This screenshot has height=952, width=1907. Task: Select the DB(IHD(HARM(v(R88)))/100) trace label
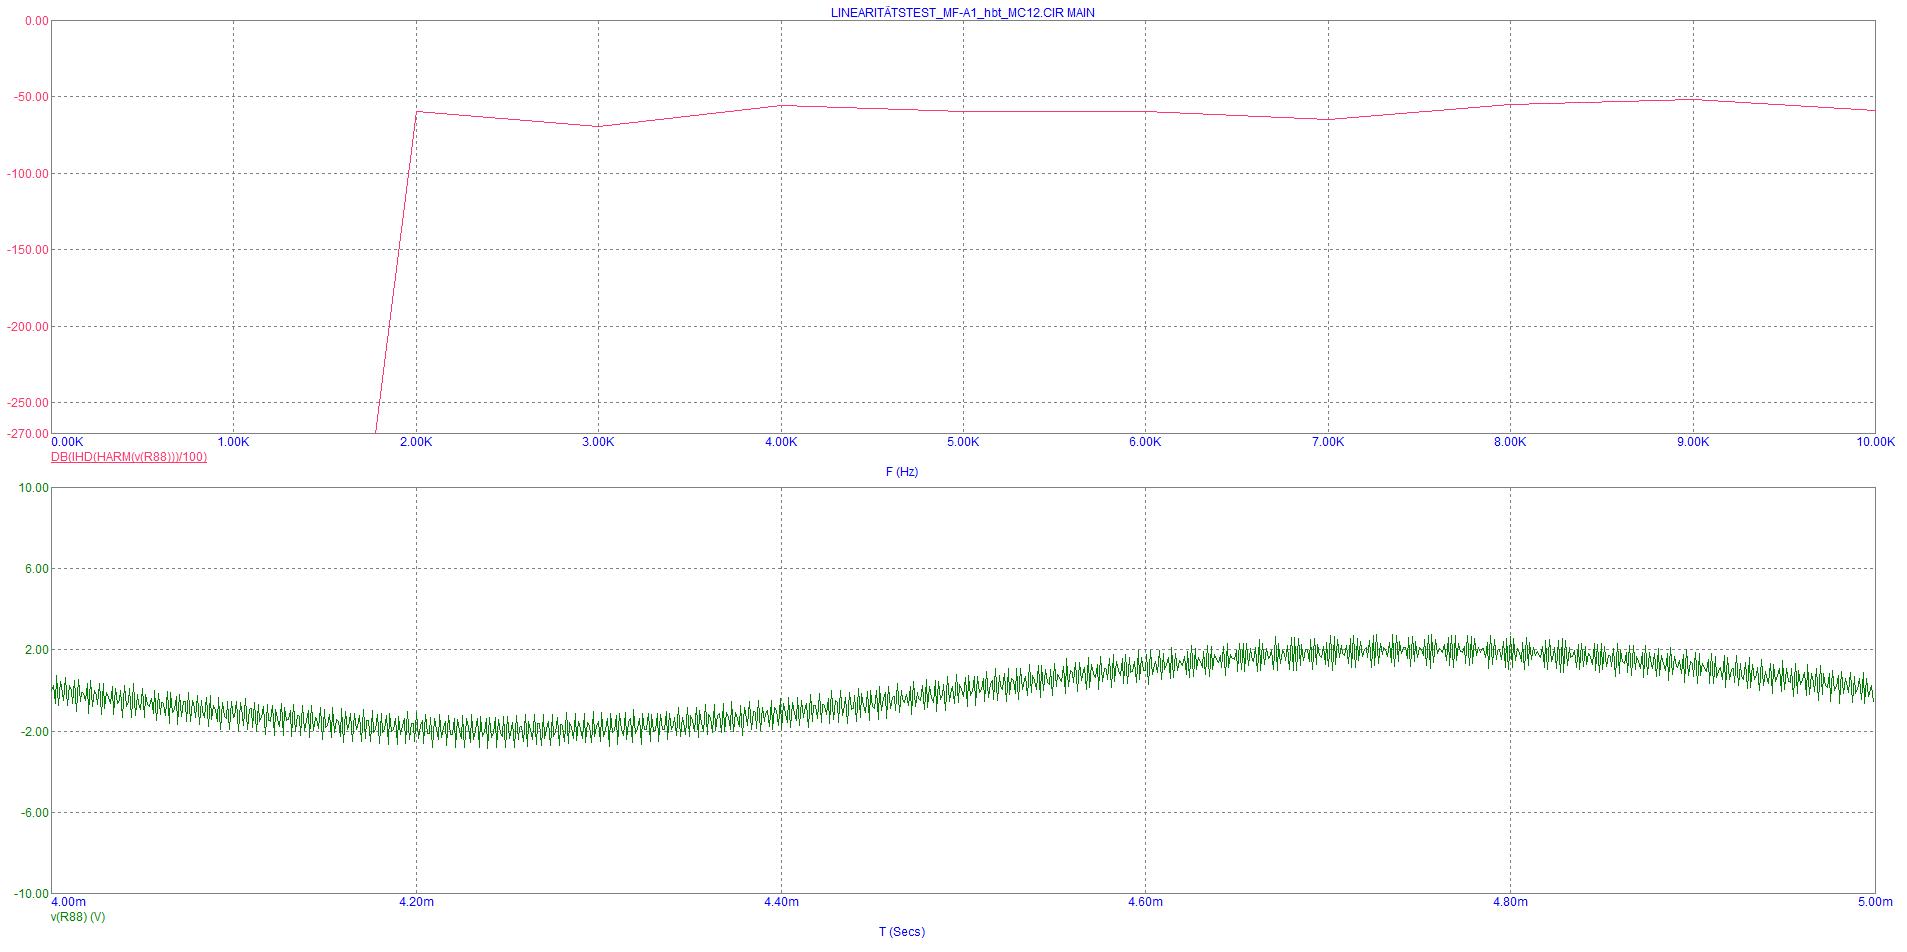tap(129, 457)
